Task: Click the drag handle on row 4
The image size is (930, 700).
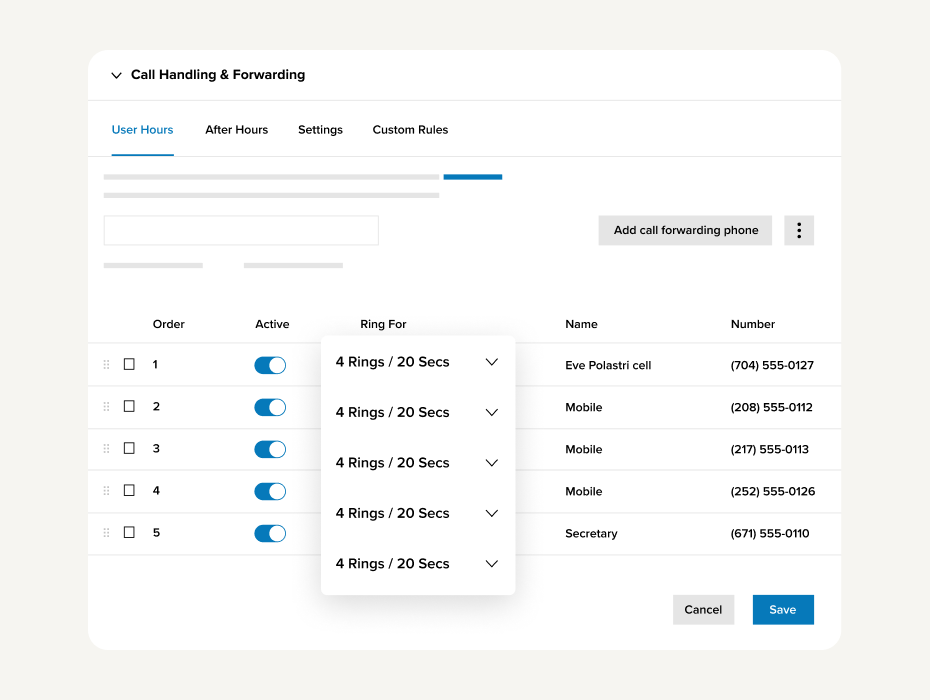Action: pos(107,491)
